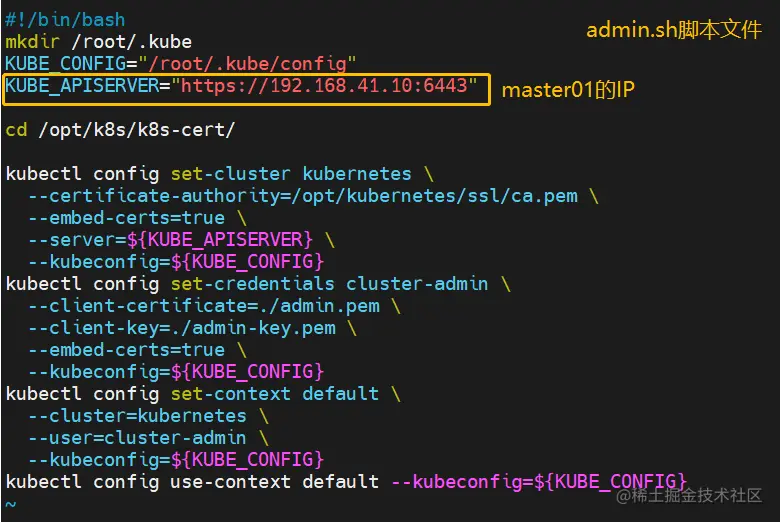Viewport: 780px width, 522px height.
Task: Place cursor on cd /opt/k8s/k8s-cert/ line
Action: point(120,129)
